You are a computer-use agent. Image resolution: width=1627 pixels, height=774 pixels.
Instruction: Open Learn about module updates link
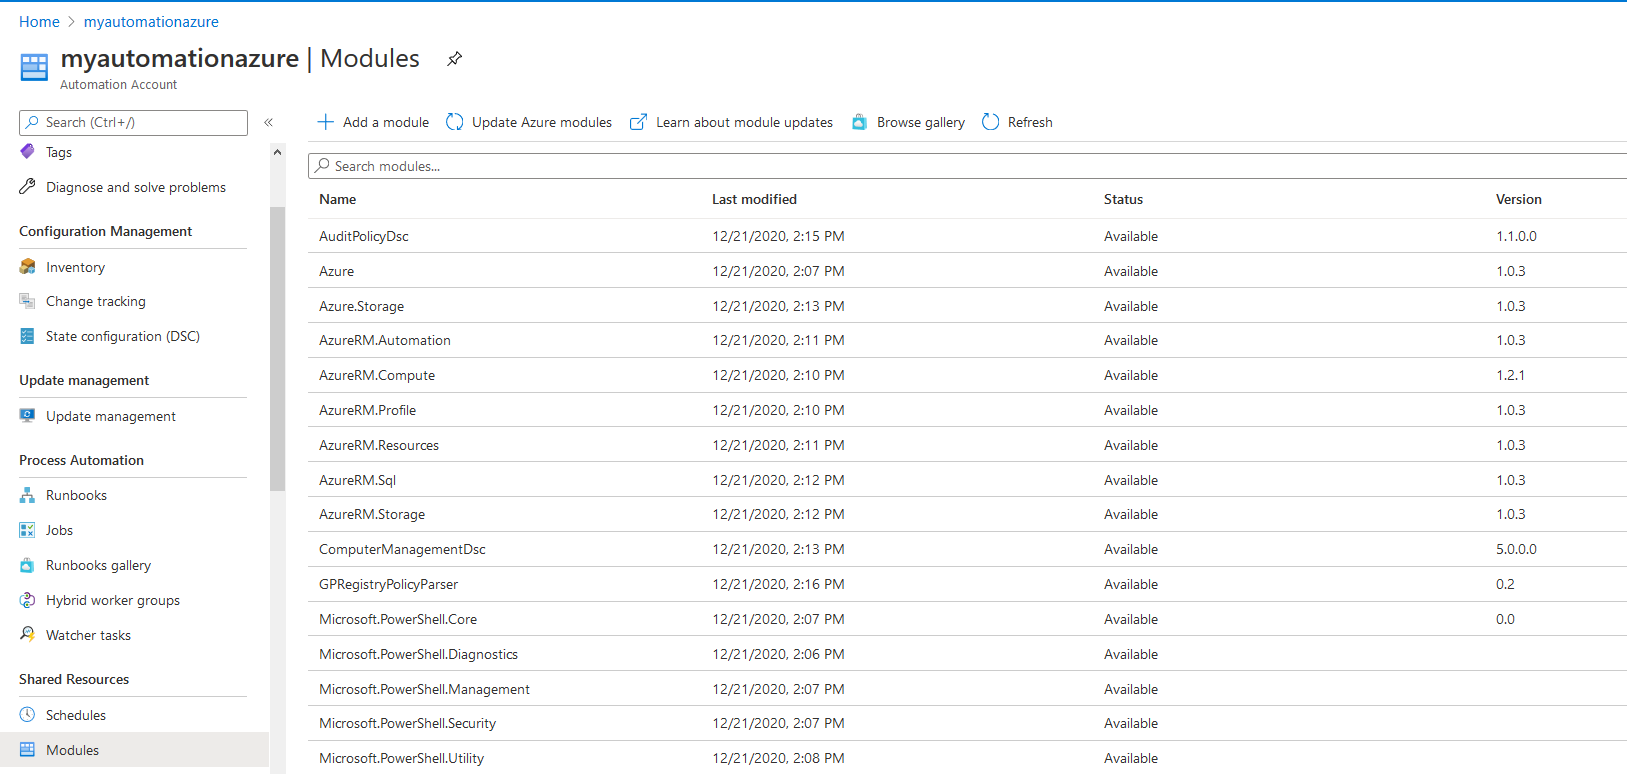pyautogui.click(x=744, y=122)
